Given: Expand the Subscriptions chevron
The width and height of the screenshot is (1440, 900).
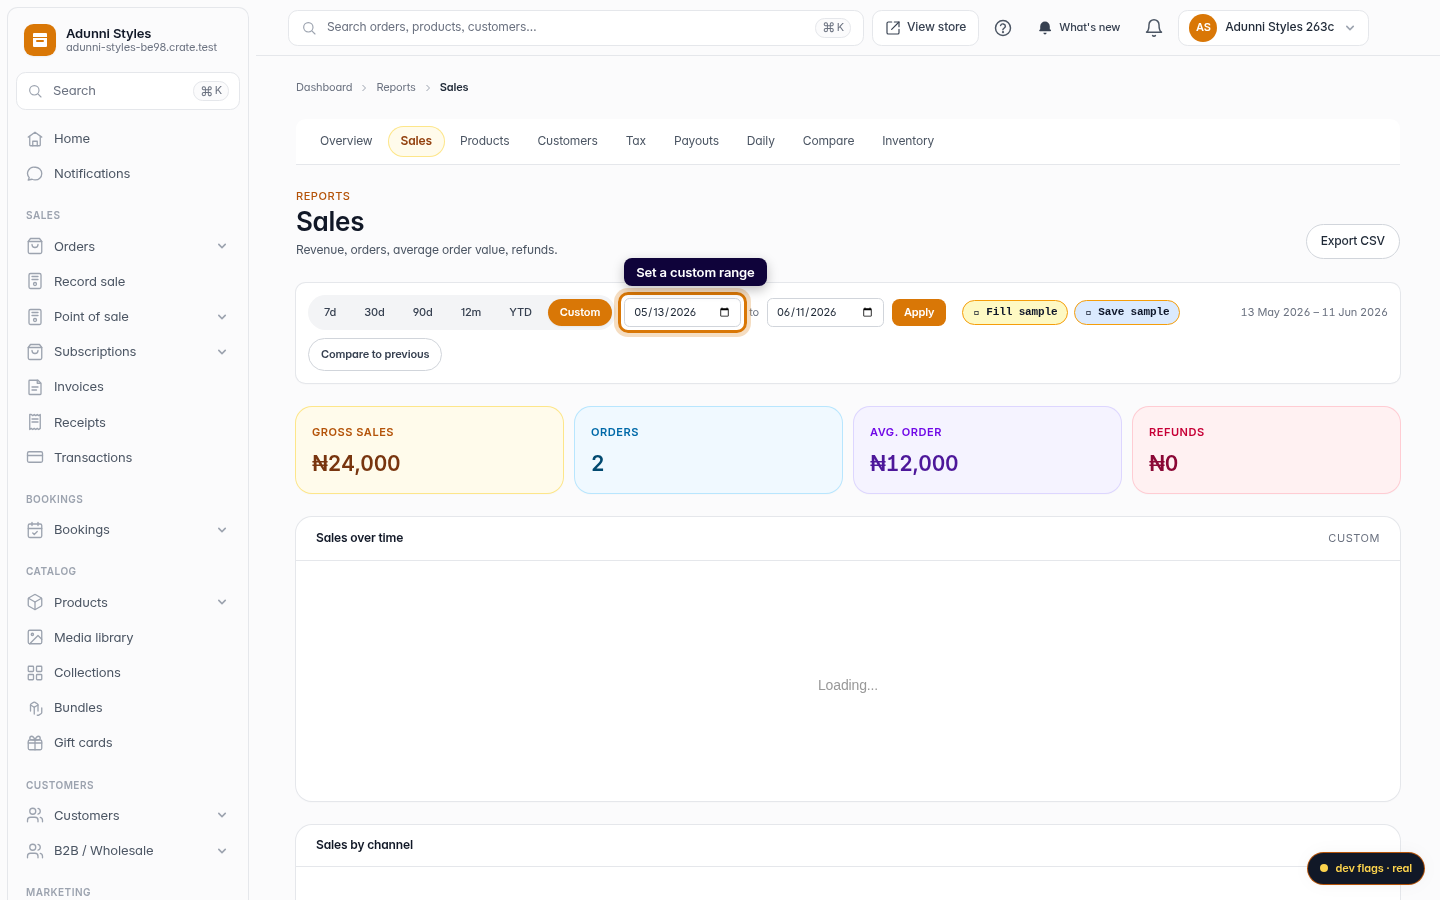Looking at the screenshot, I should pyautogui.click(x=222, y=352).
